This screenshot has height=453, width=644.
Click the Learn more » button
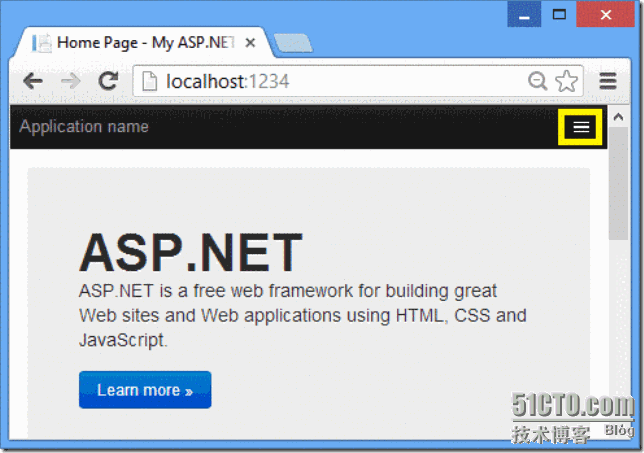pos(145,390)
